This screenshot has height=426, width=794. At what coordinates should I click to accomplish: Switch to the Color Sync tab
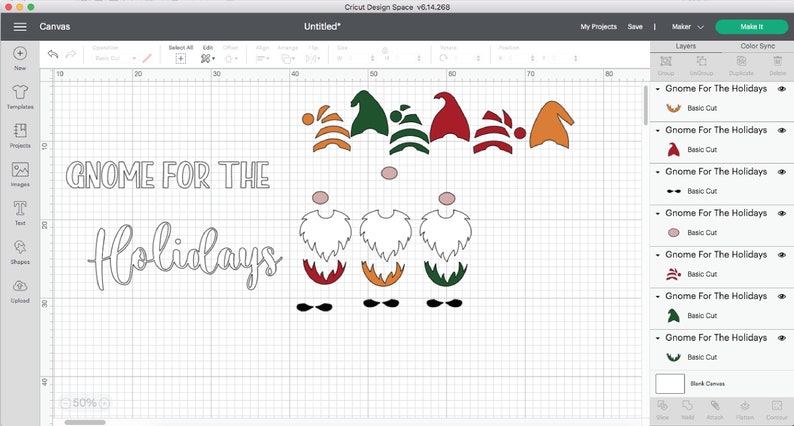758,46
